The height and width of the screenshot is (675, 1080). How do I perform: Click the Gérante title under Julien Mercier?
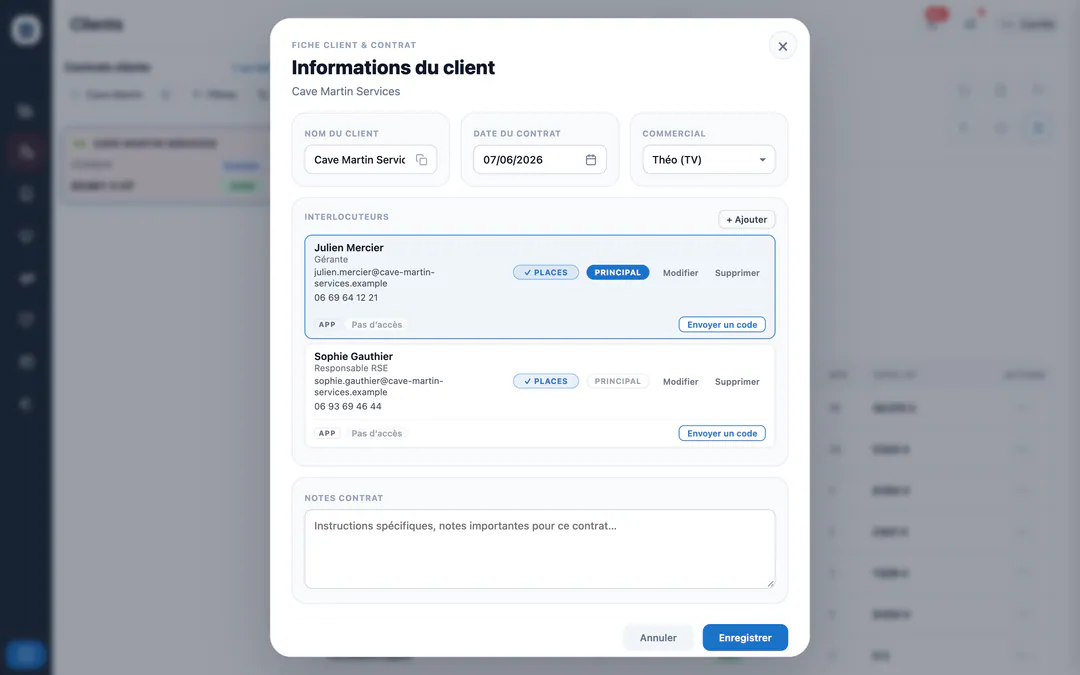[331, 260]
